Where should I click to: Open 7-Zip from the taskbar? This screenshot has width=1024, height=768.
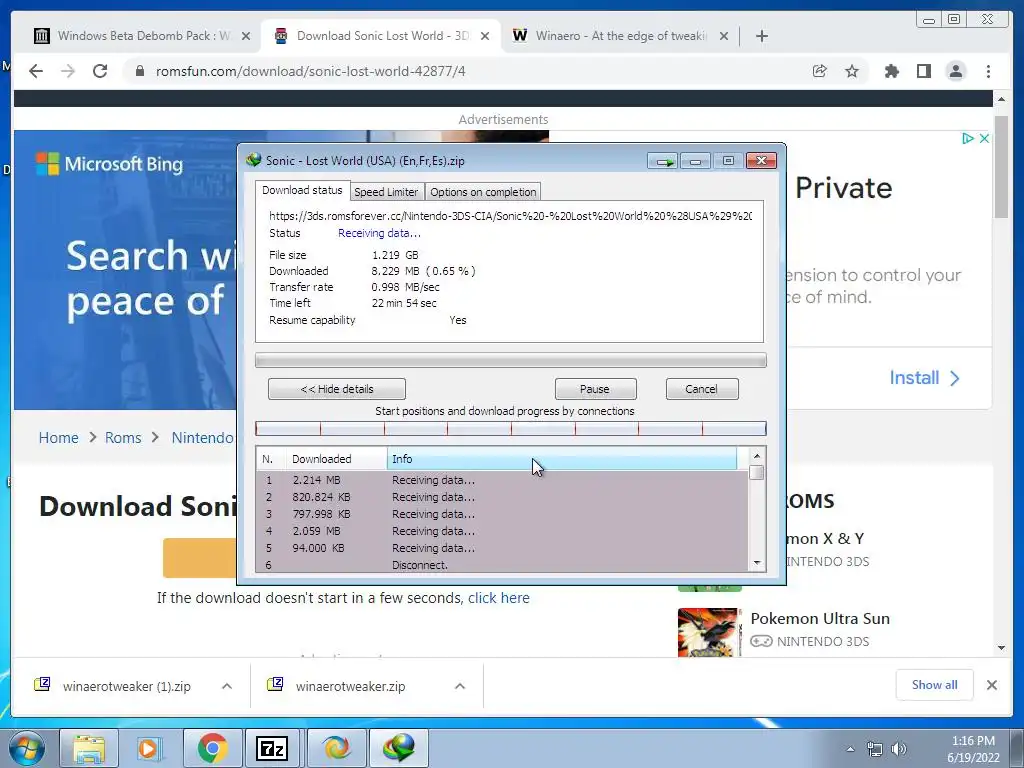(x=272, y=748)
